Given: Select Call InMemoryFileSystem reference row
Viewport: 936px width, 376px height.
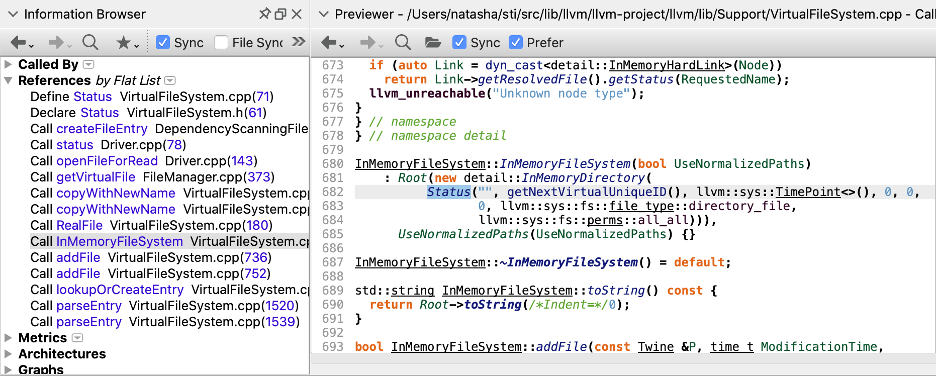Looking at the screenshot, I should pyautogui.click(x=169, y=242).
